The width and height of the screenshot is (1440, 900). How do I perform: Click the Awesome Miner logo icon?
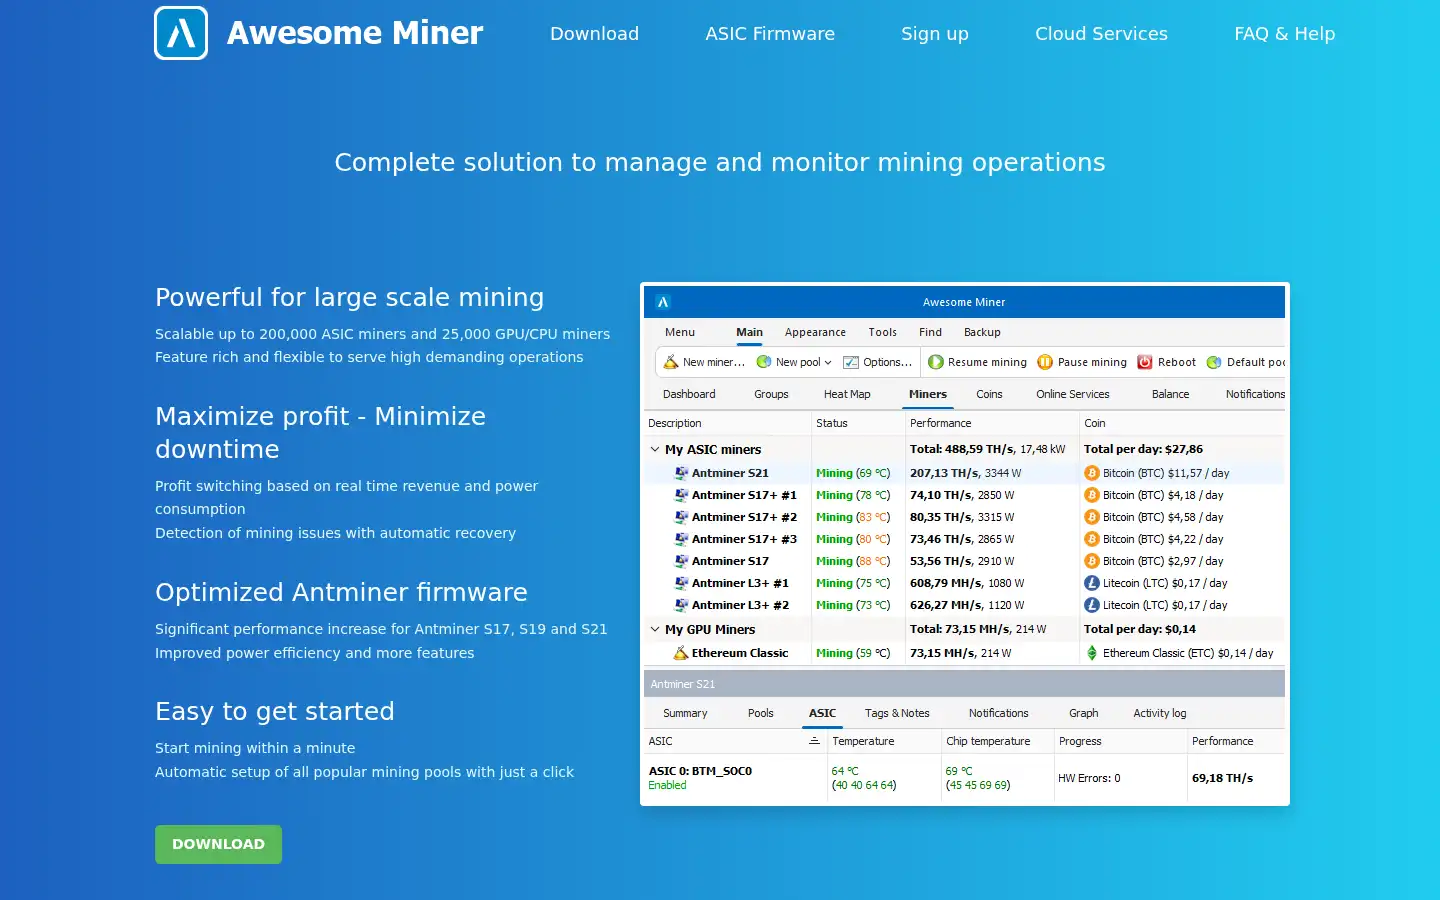click(x=181, y=33)
